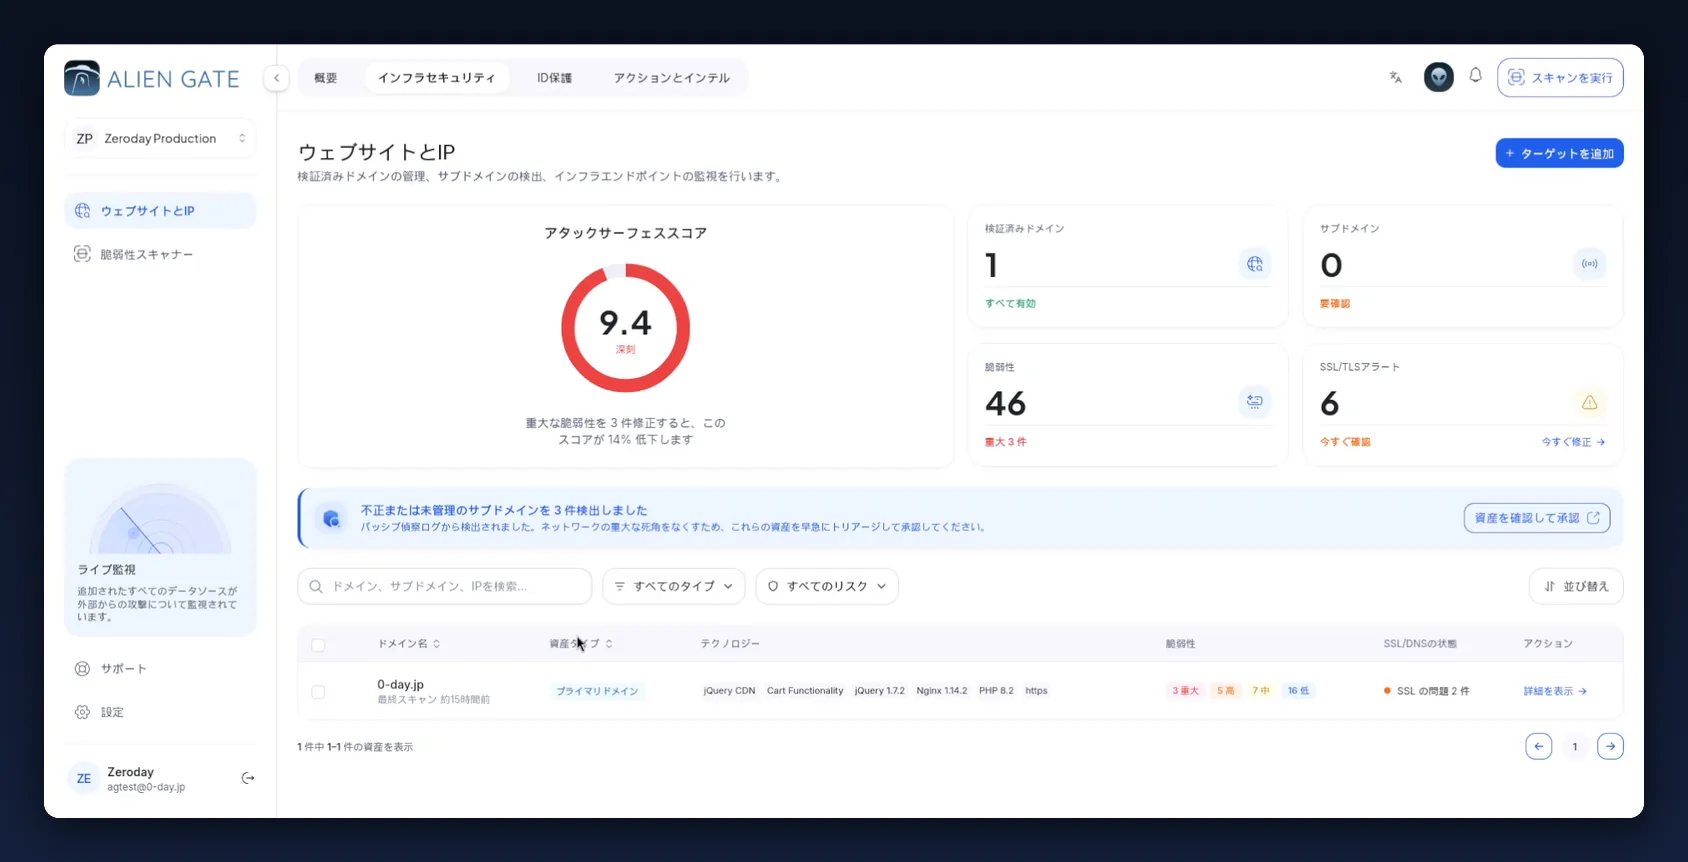This screenshot has height=862, width=1688.
Task: Open サポート in the sidebar
Action: [x=160, y=668]
